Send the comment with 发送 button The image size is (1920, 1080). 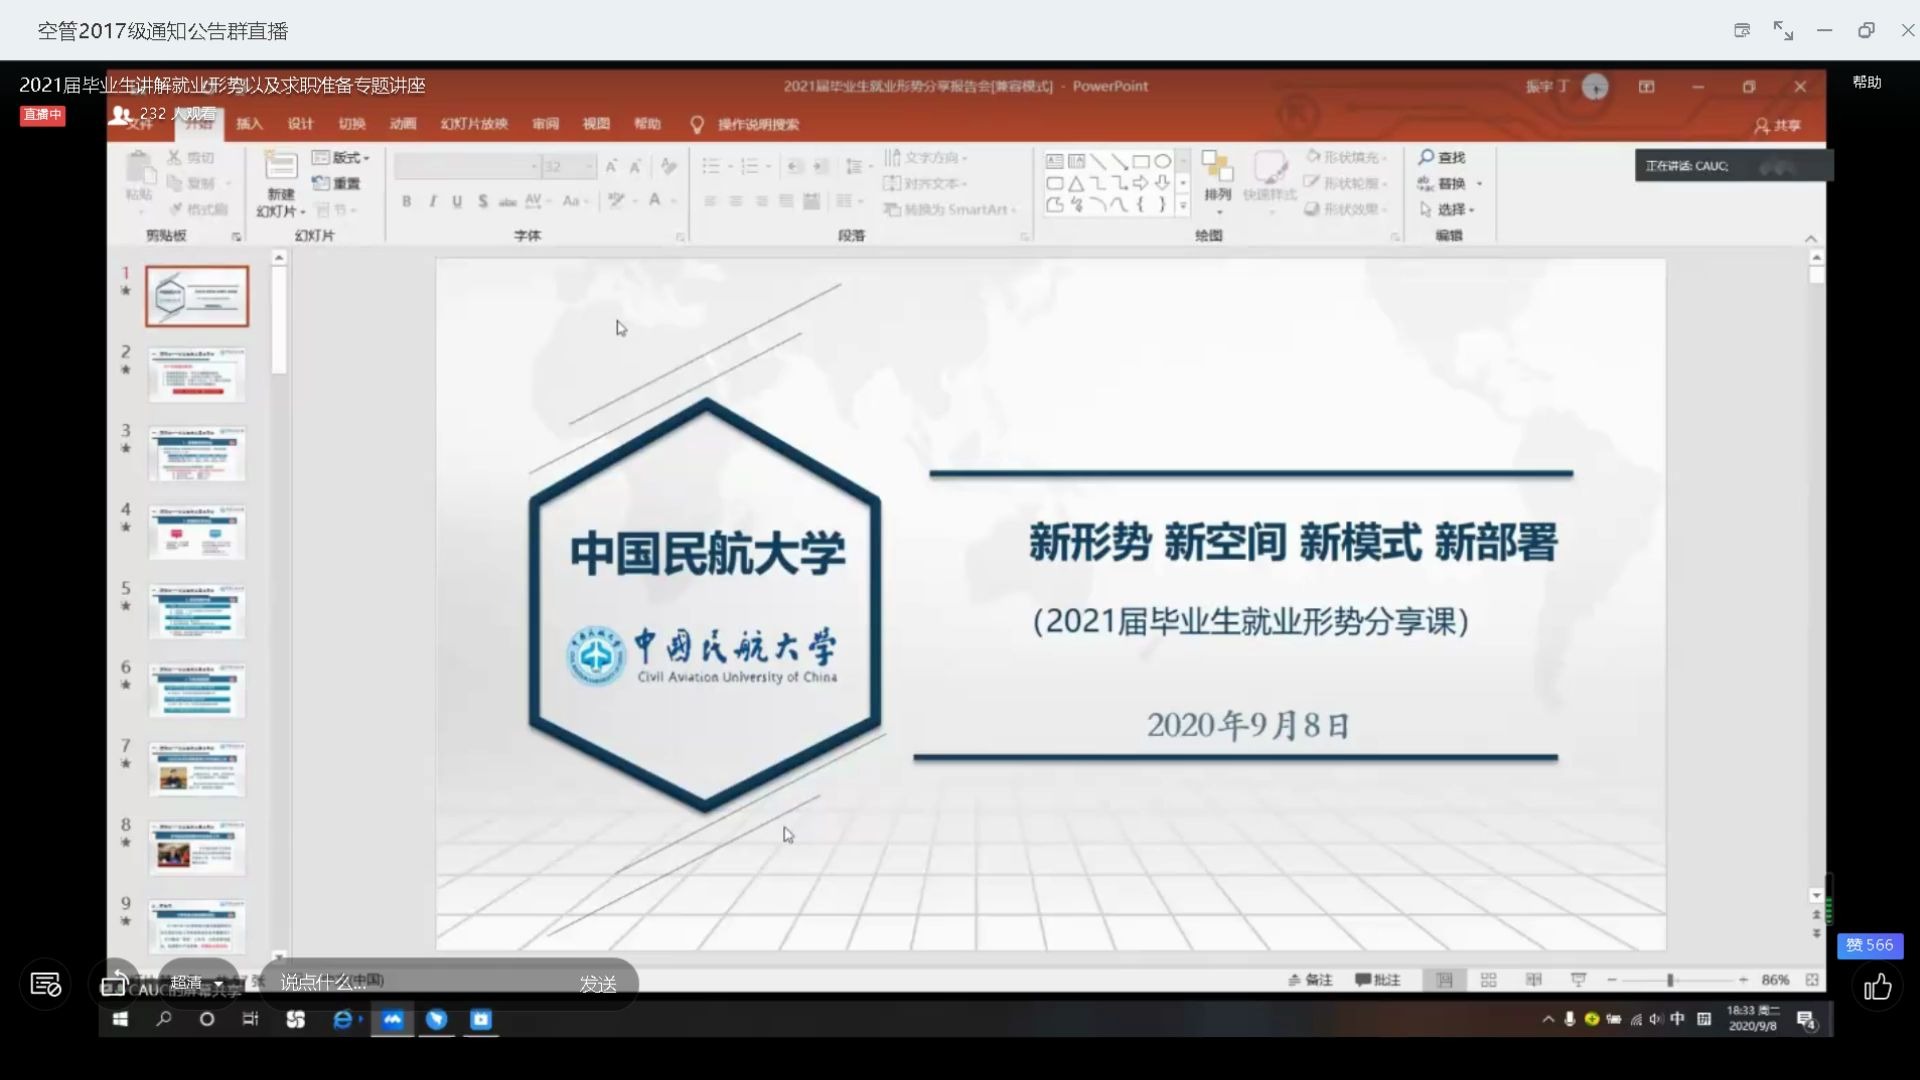598,984
